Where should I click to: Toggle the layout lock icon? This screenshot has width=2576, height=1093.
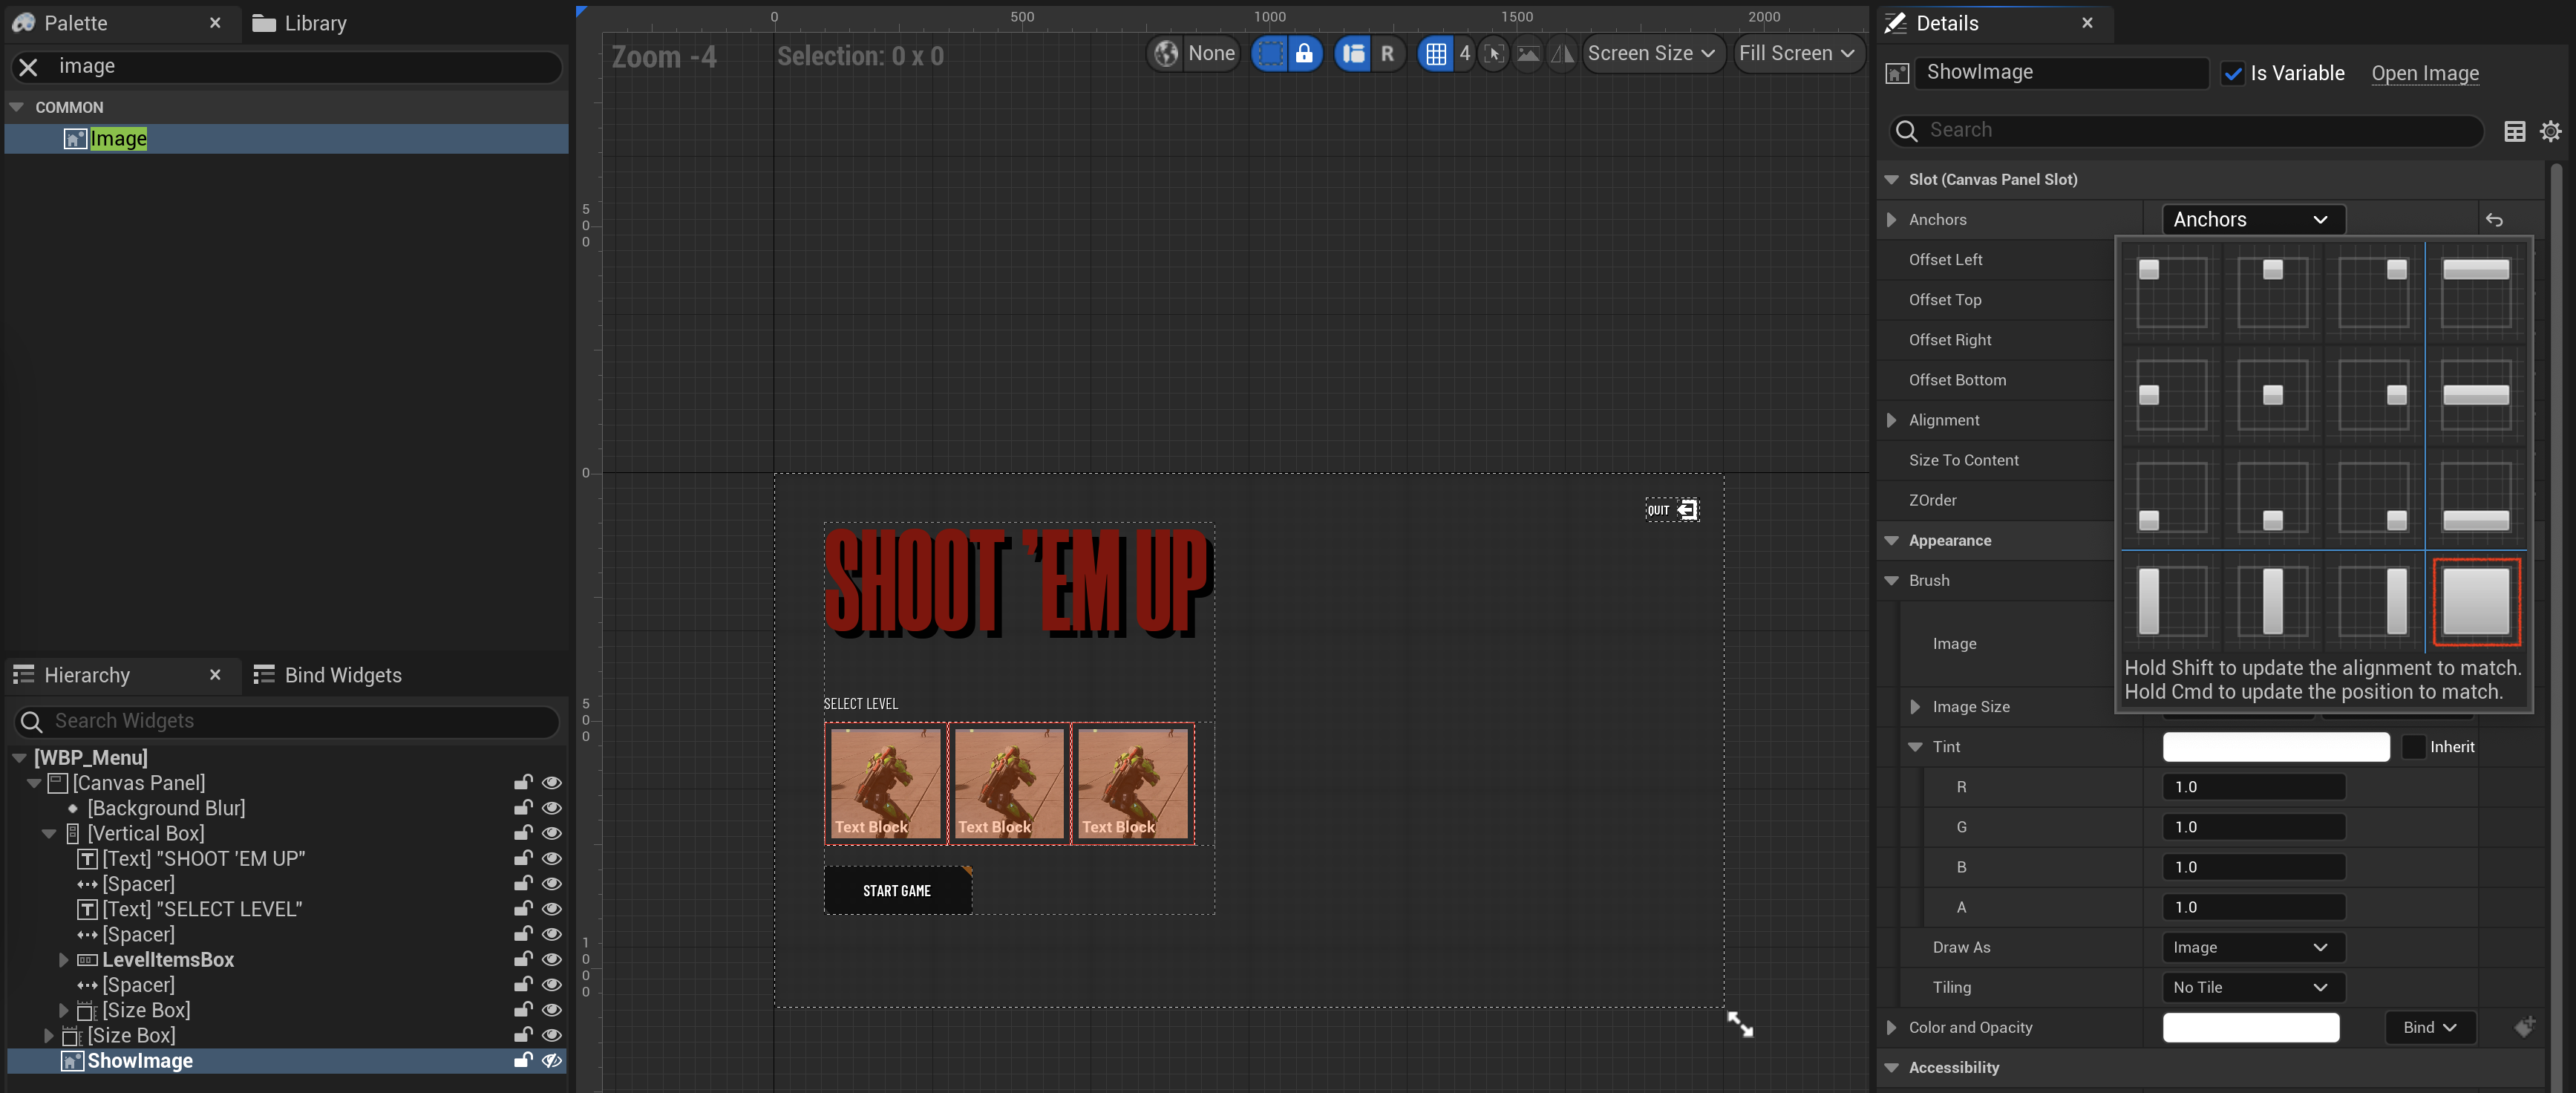click(x=1304, y=53)
